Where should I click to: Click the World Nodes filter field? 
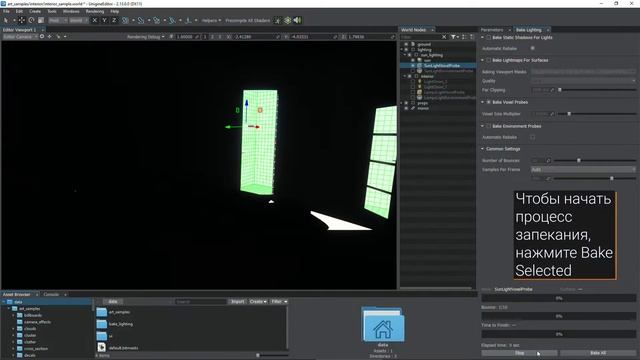(420, 37)
